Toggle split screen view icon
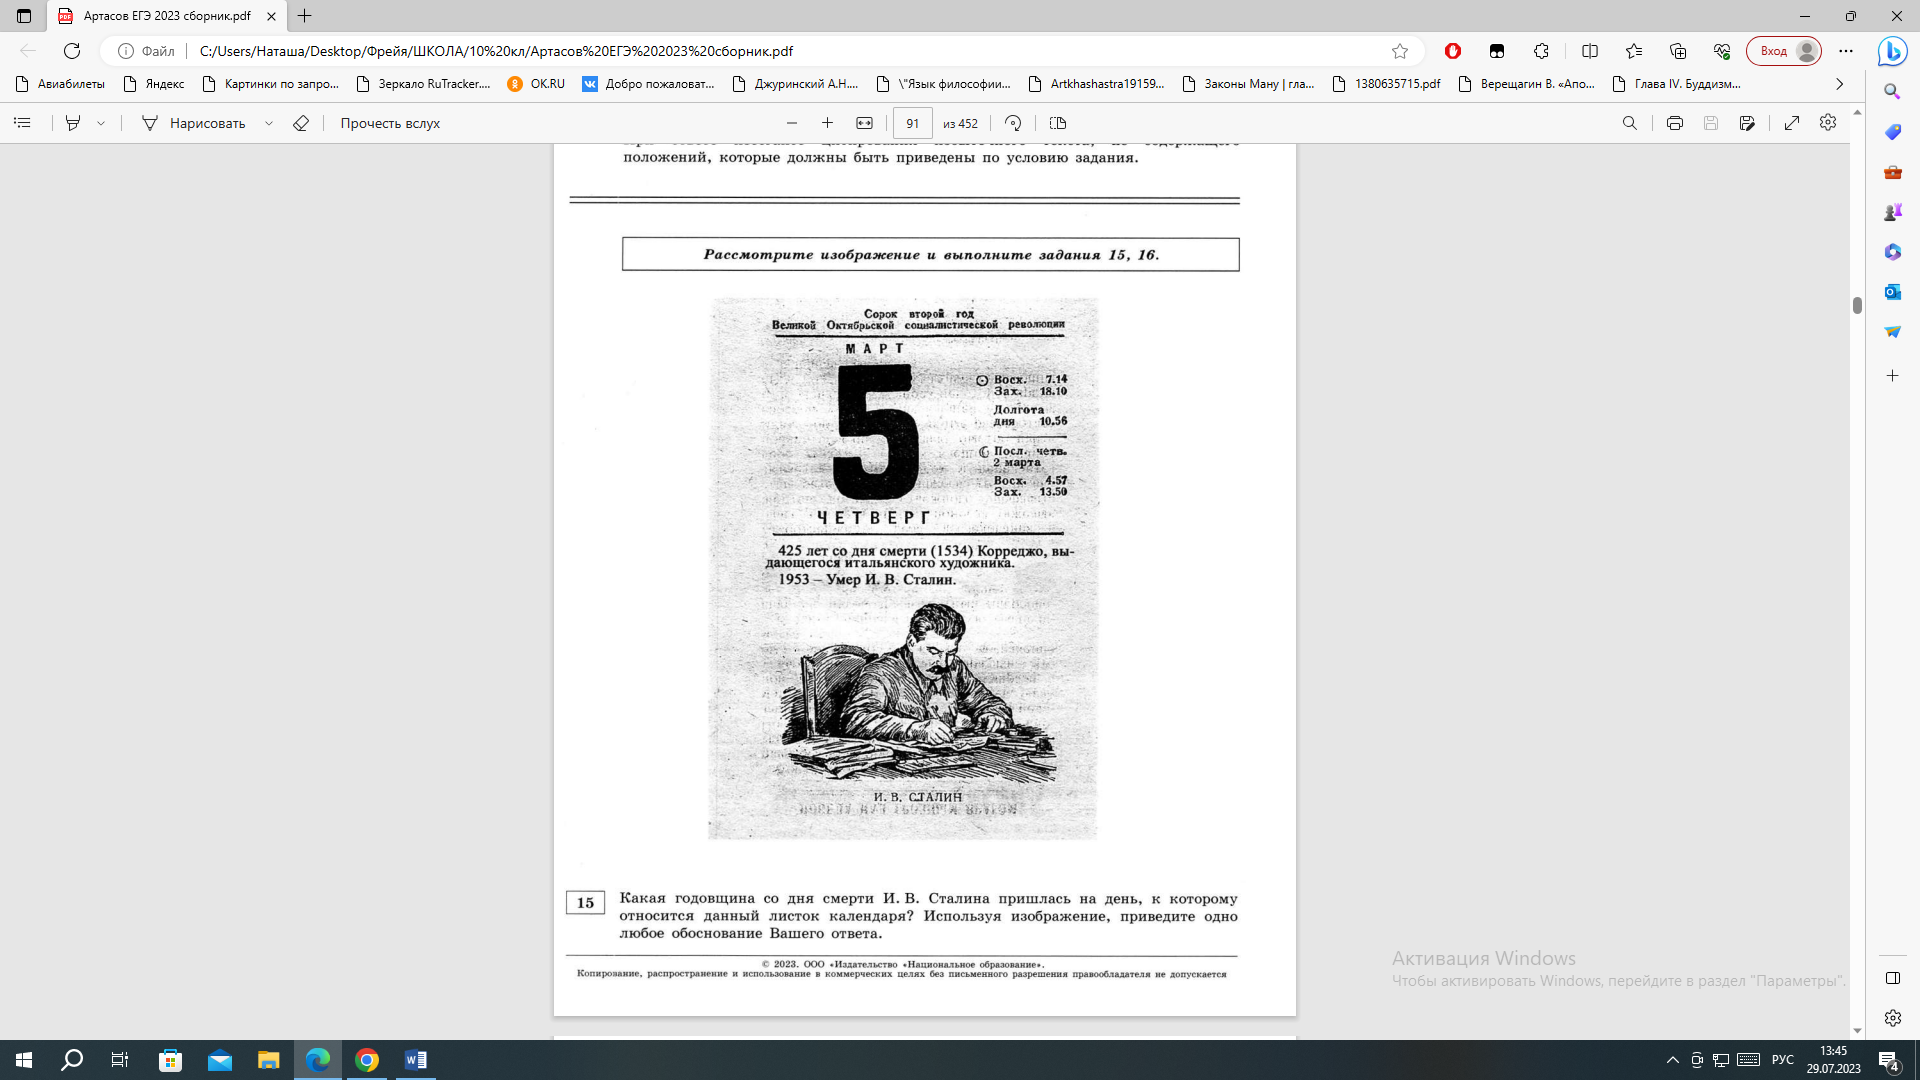The height and width of the screenshot is (1080, 1920). 1590,51
